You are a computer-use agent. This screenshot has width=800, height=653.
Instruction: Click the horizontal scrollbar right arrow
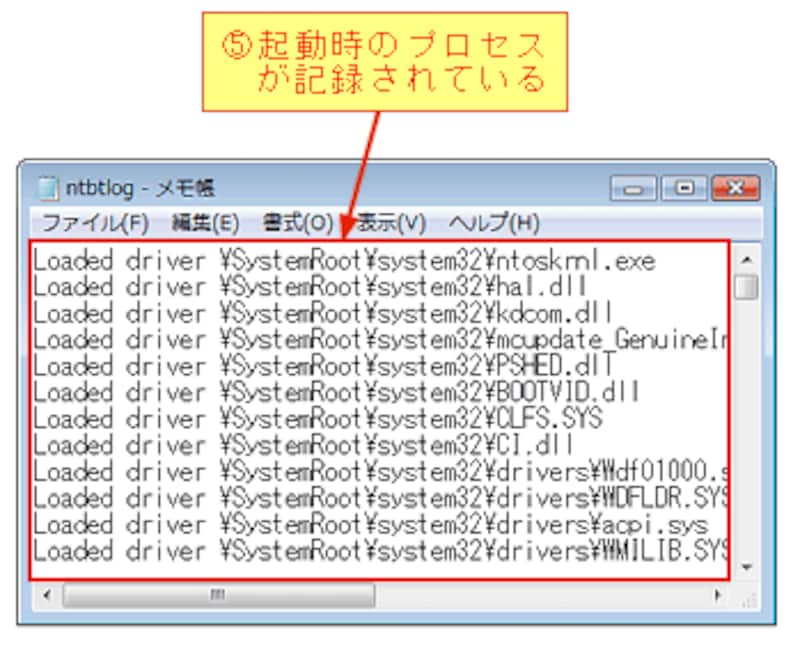718,595
